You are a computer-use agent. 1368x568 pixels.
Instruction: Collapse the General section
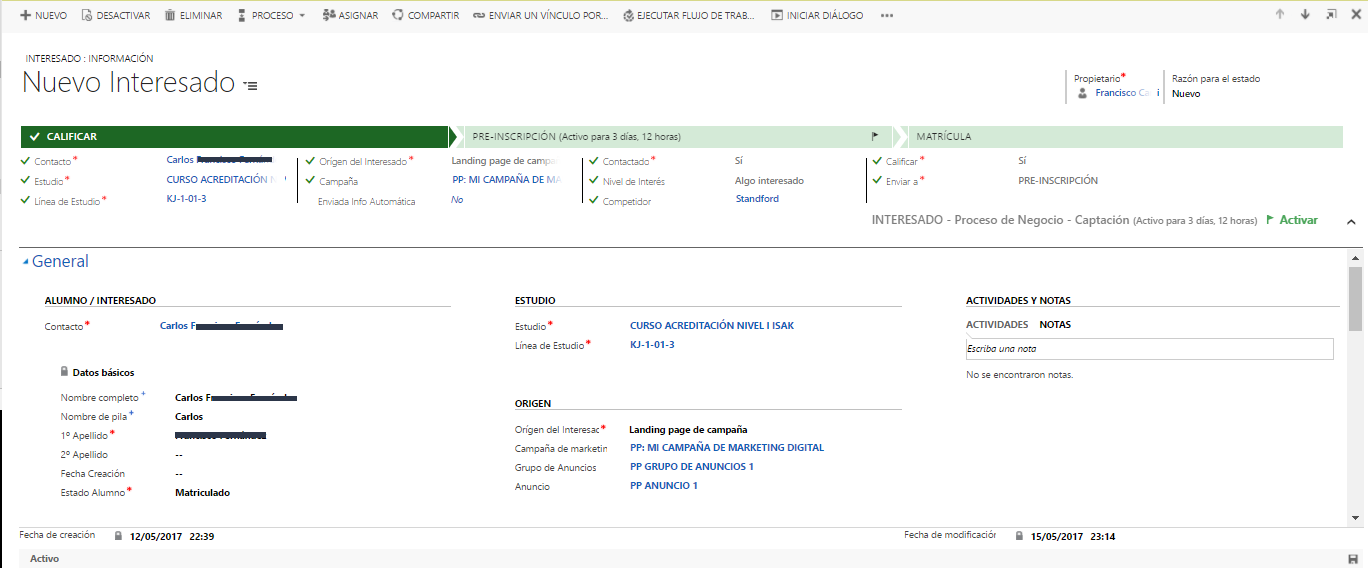coord(26,262)
